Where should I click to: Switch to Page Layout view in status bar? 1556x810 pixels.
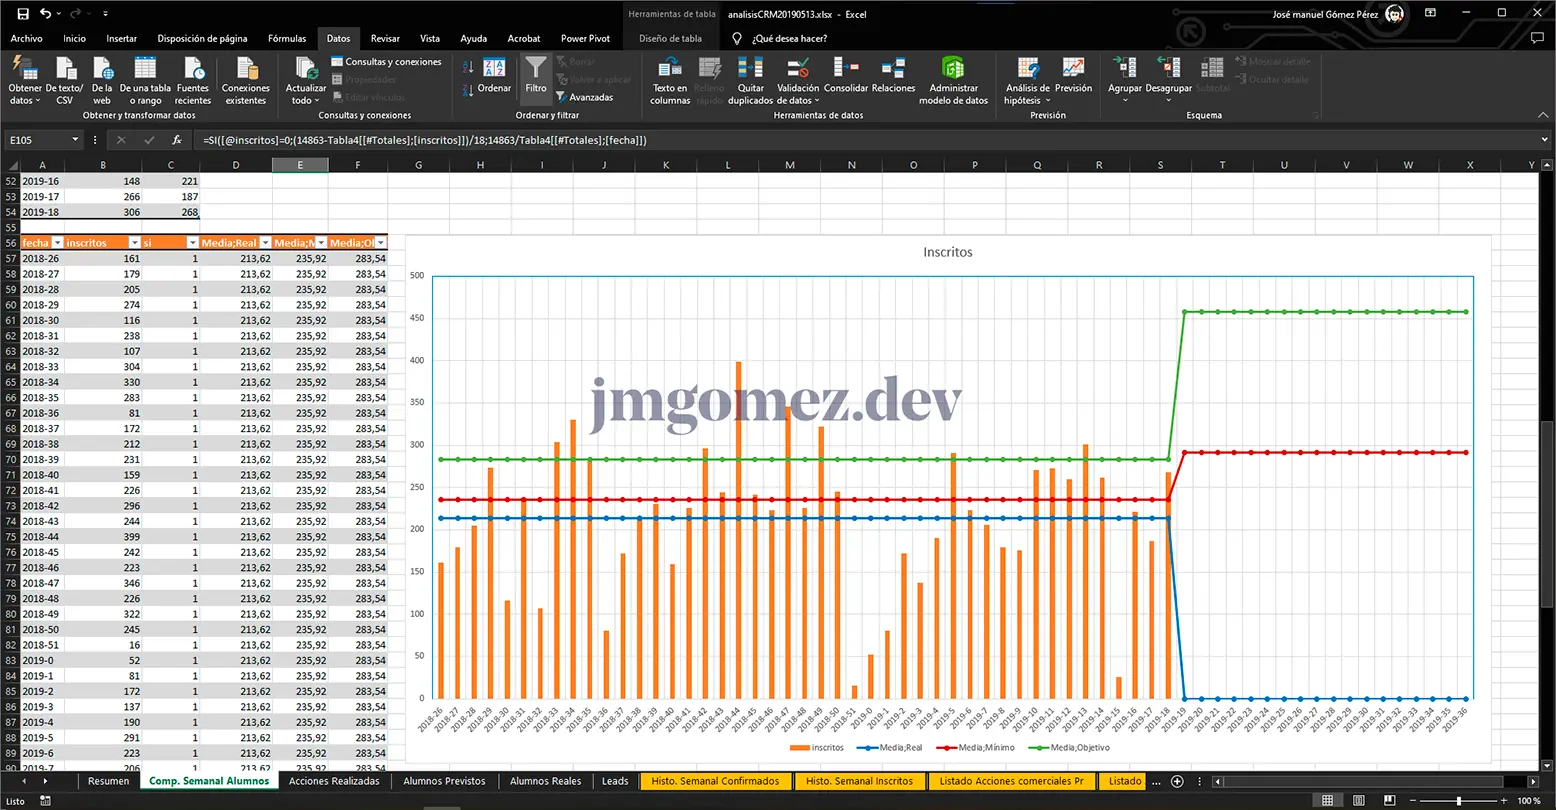(1358, 801)
